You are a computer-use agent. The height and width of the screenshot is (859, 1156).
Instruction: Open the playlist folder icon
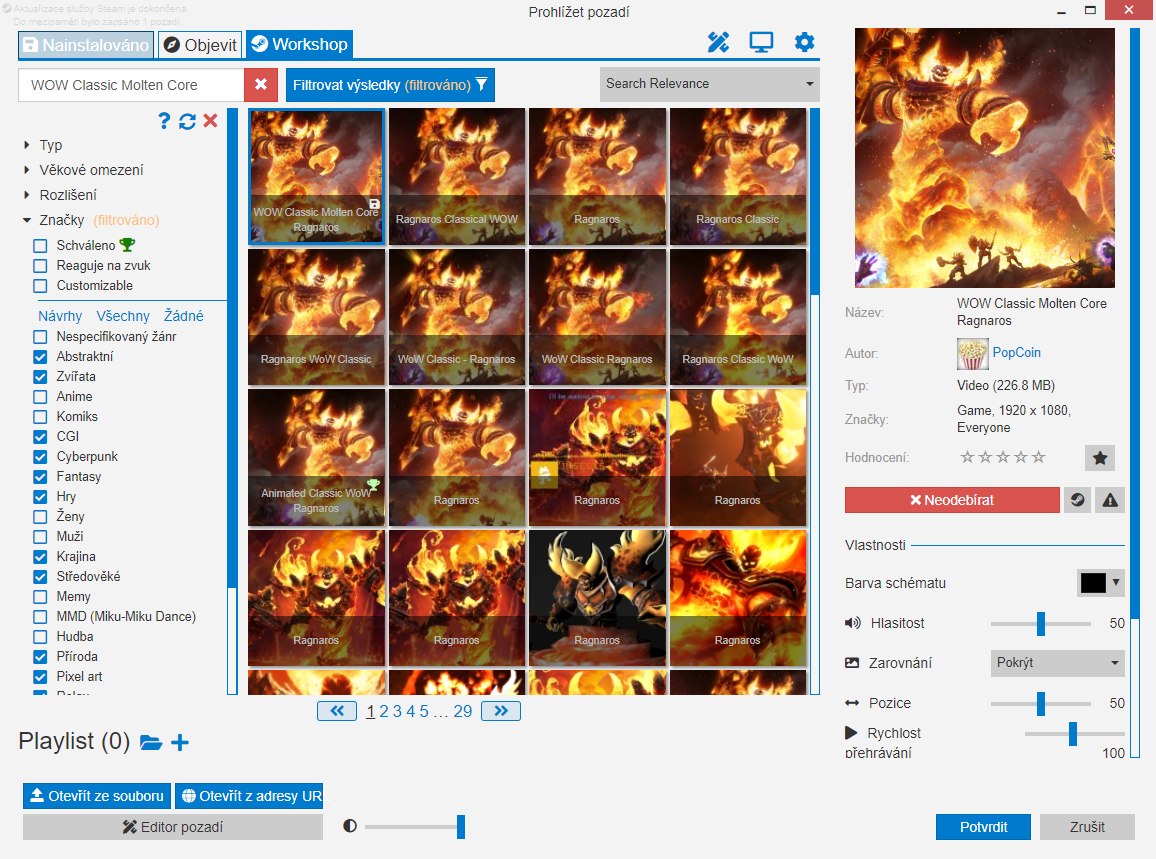coord(151,743)
